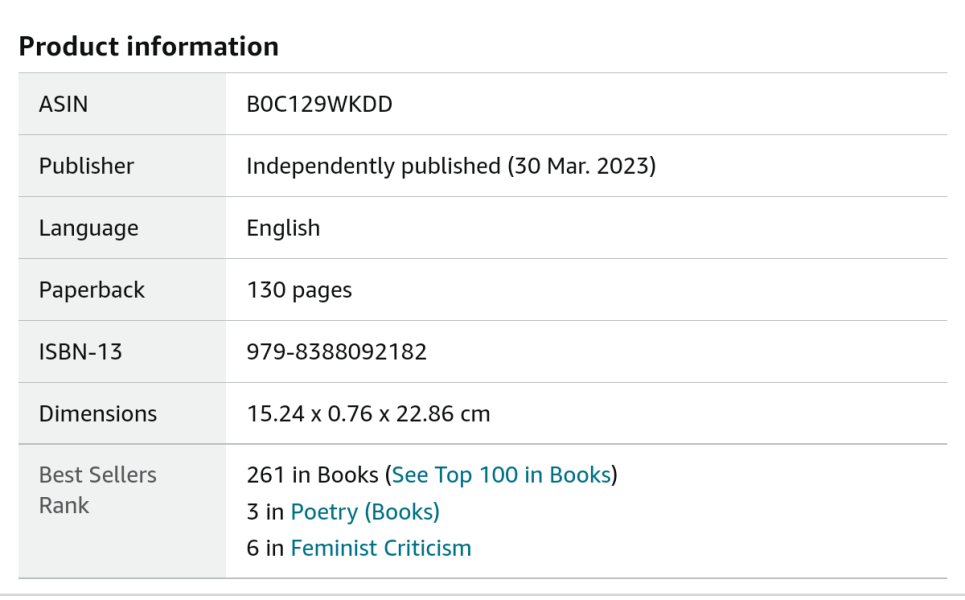Click the dimensions value in centimeters
The image size is (965, 600).
coord(369,413)
